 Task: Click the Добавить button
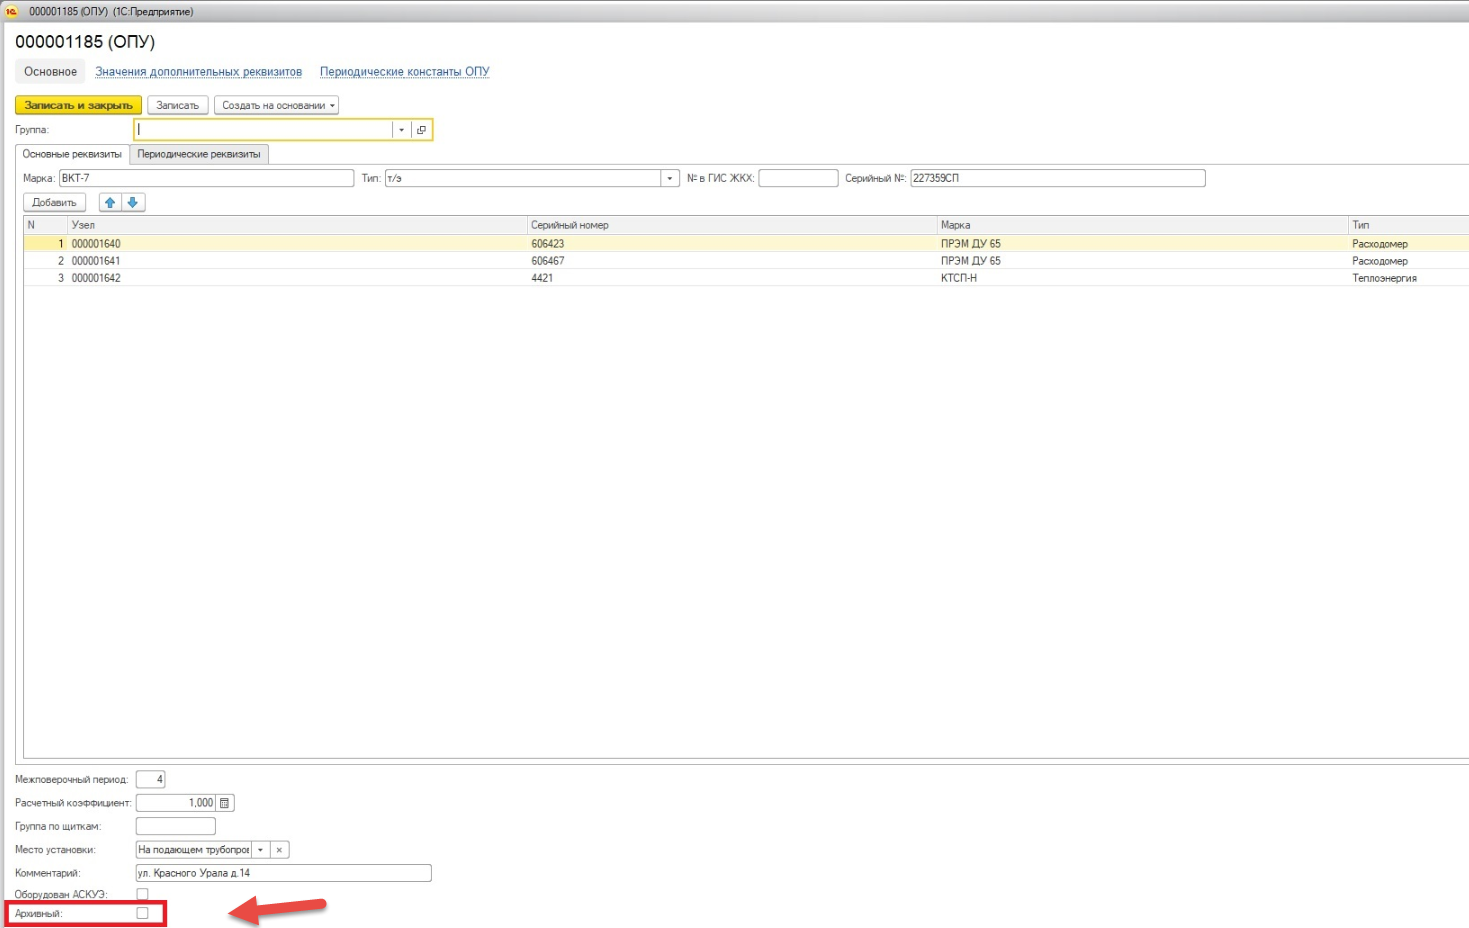(x=54, y=202)
